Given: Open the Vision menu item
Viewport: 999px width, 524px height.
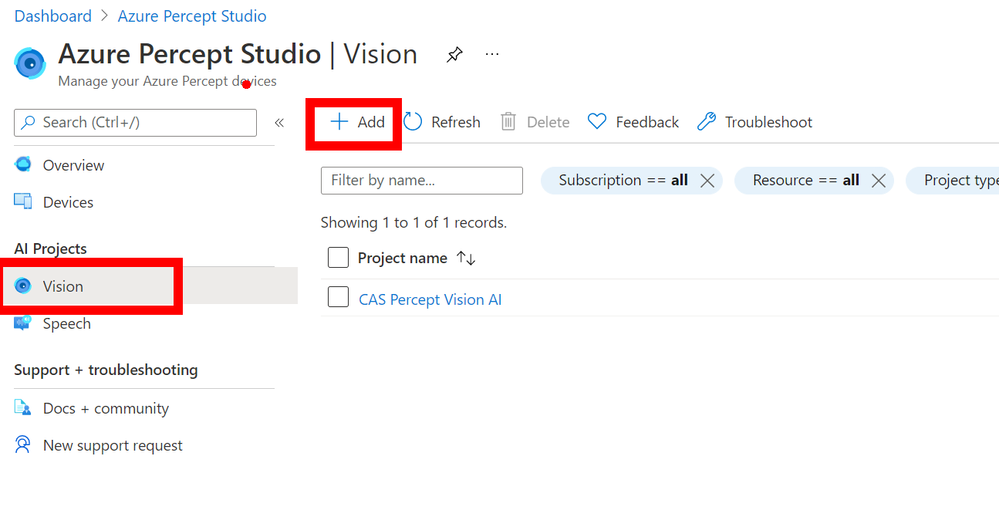Looking at the screenshot, I should (x=63, y=286).
